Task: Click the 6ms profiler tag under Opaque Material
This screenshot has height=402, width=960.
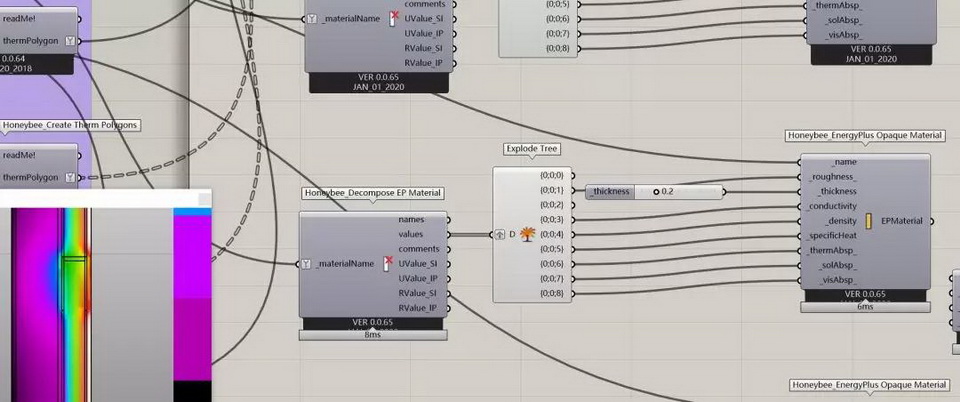Action: [x=865, y=307]
